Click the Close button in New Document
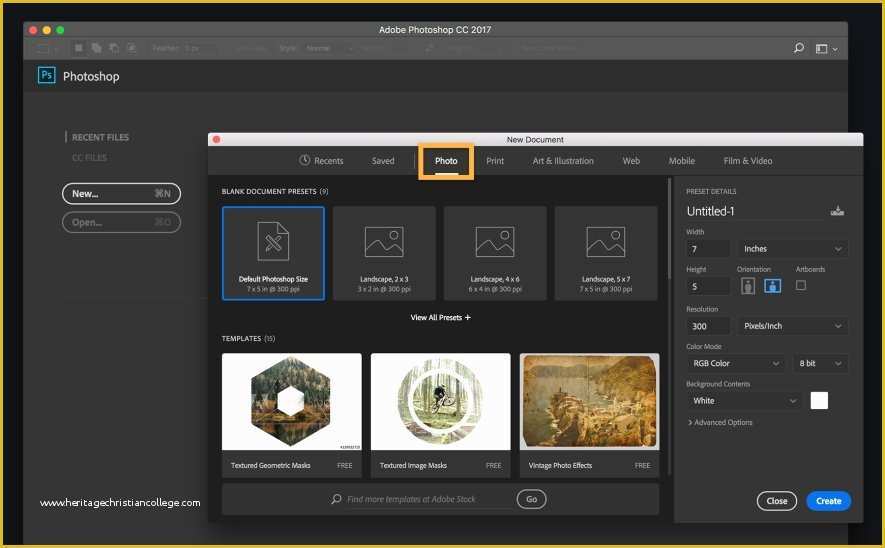The image size is (885, 548). pos(777,501)
